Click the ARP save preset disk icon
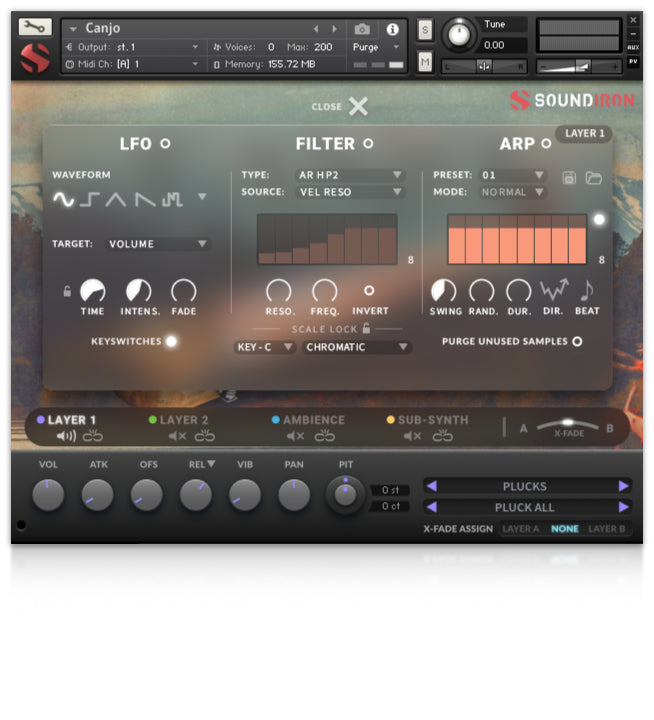Image resolution: width=654 pixels, height=720 pixels. pyautogui.click(x=569, y=177)
